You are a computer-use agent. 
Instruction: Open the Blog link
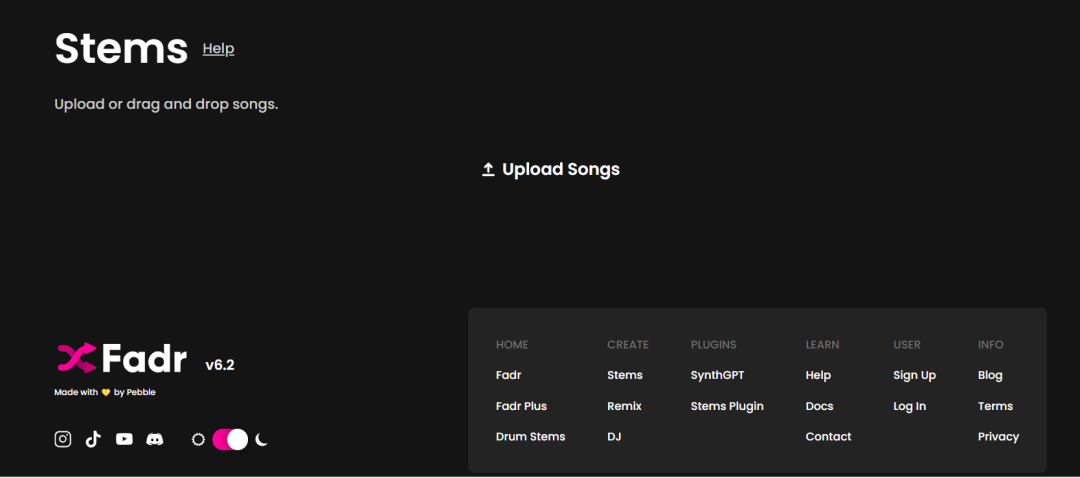pos(990,375)
